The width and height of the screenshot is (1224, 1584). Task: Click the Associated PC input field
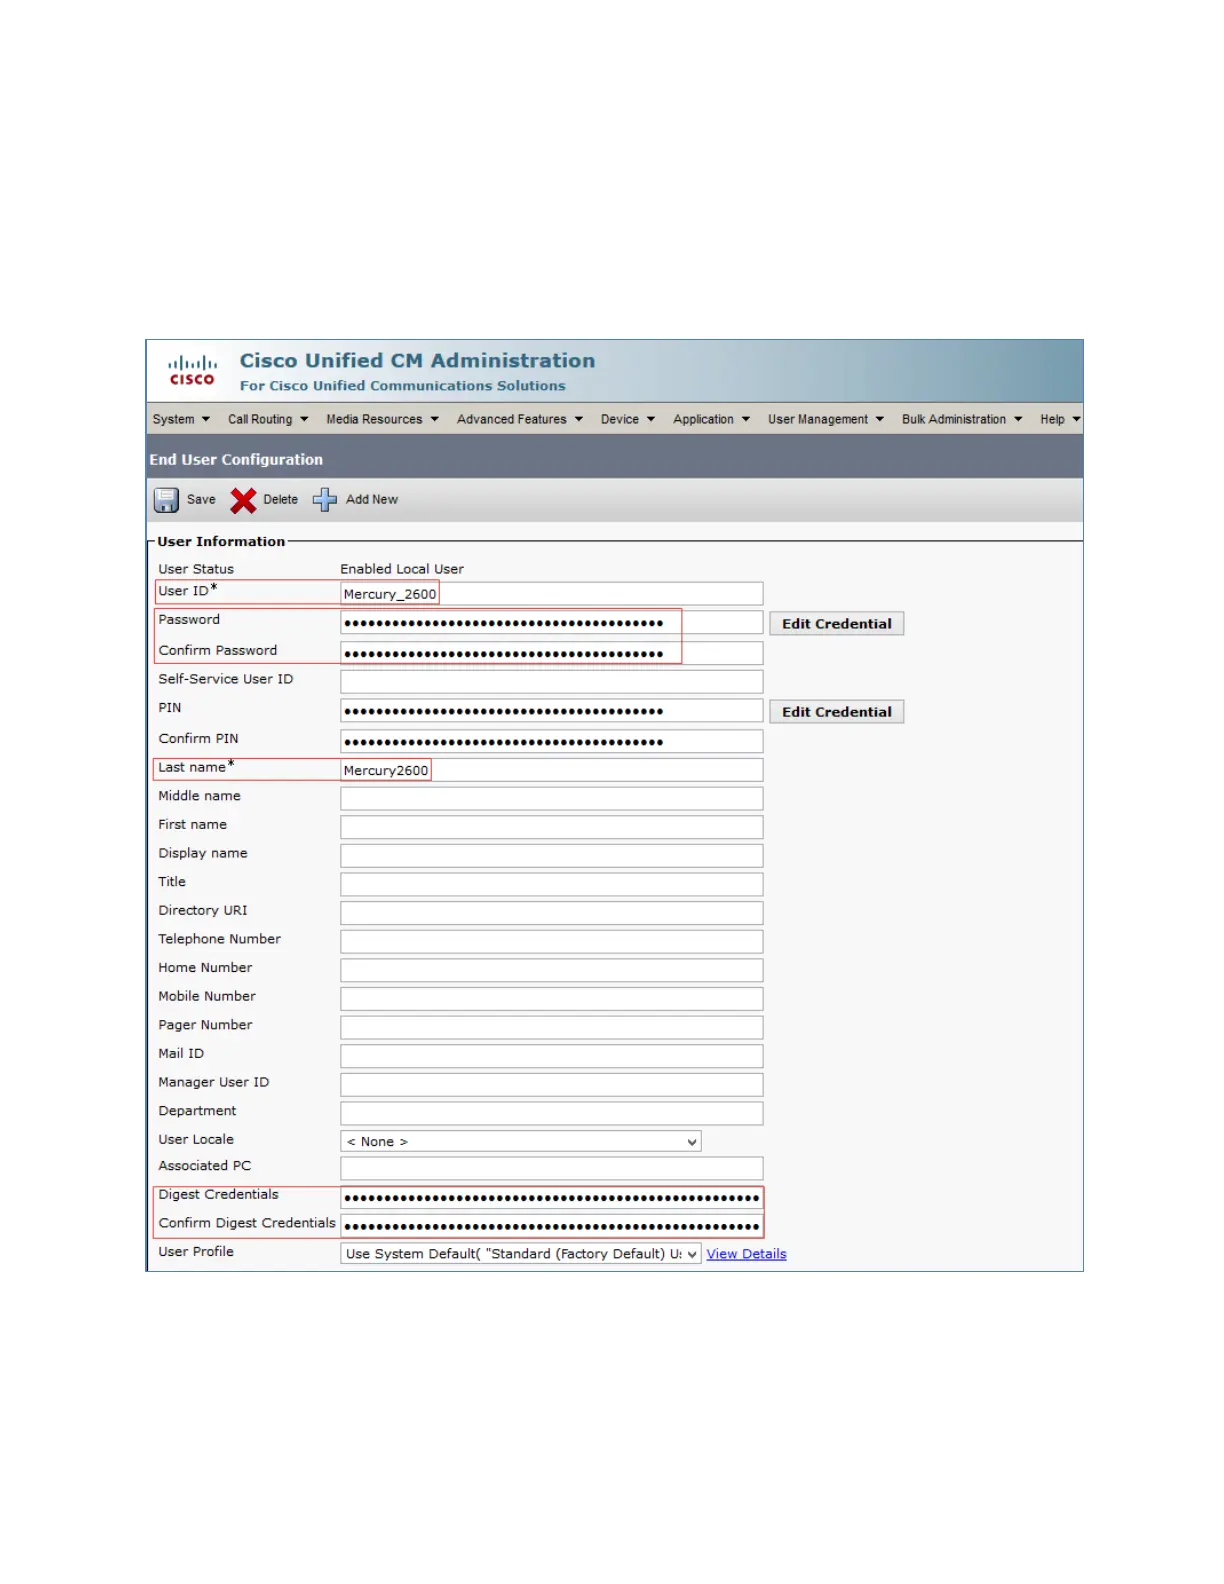click(552, 1169)
